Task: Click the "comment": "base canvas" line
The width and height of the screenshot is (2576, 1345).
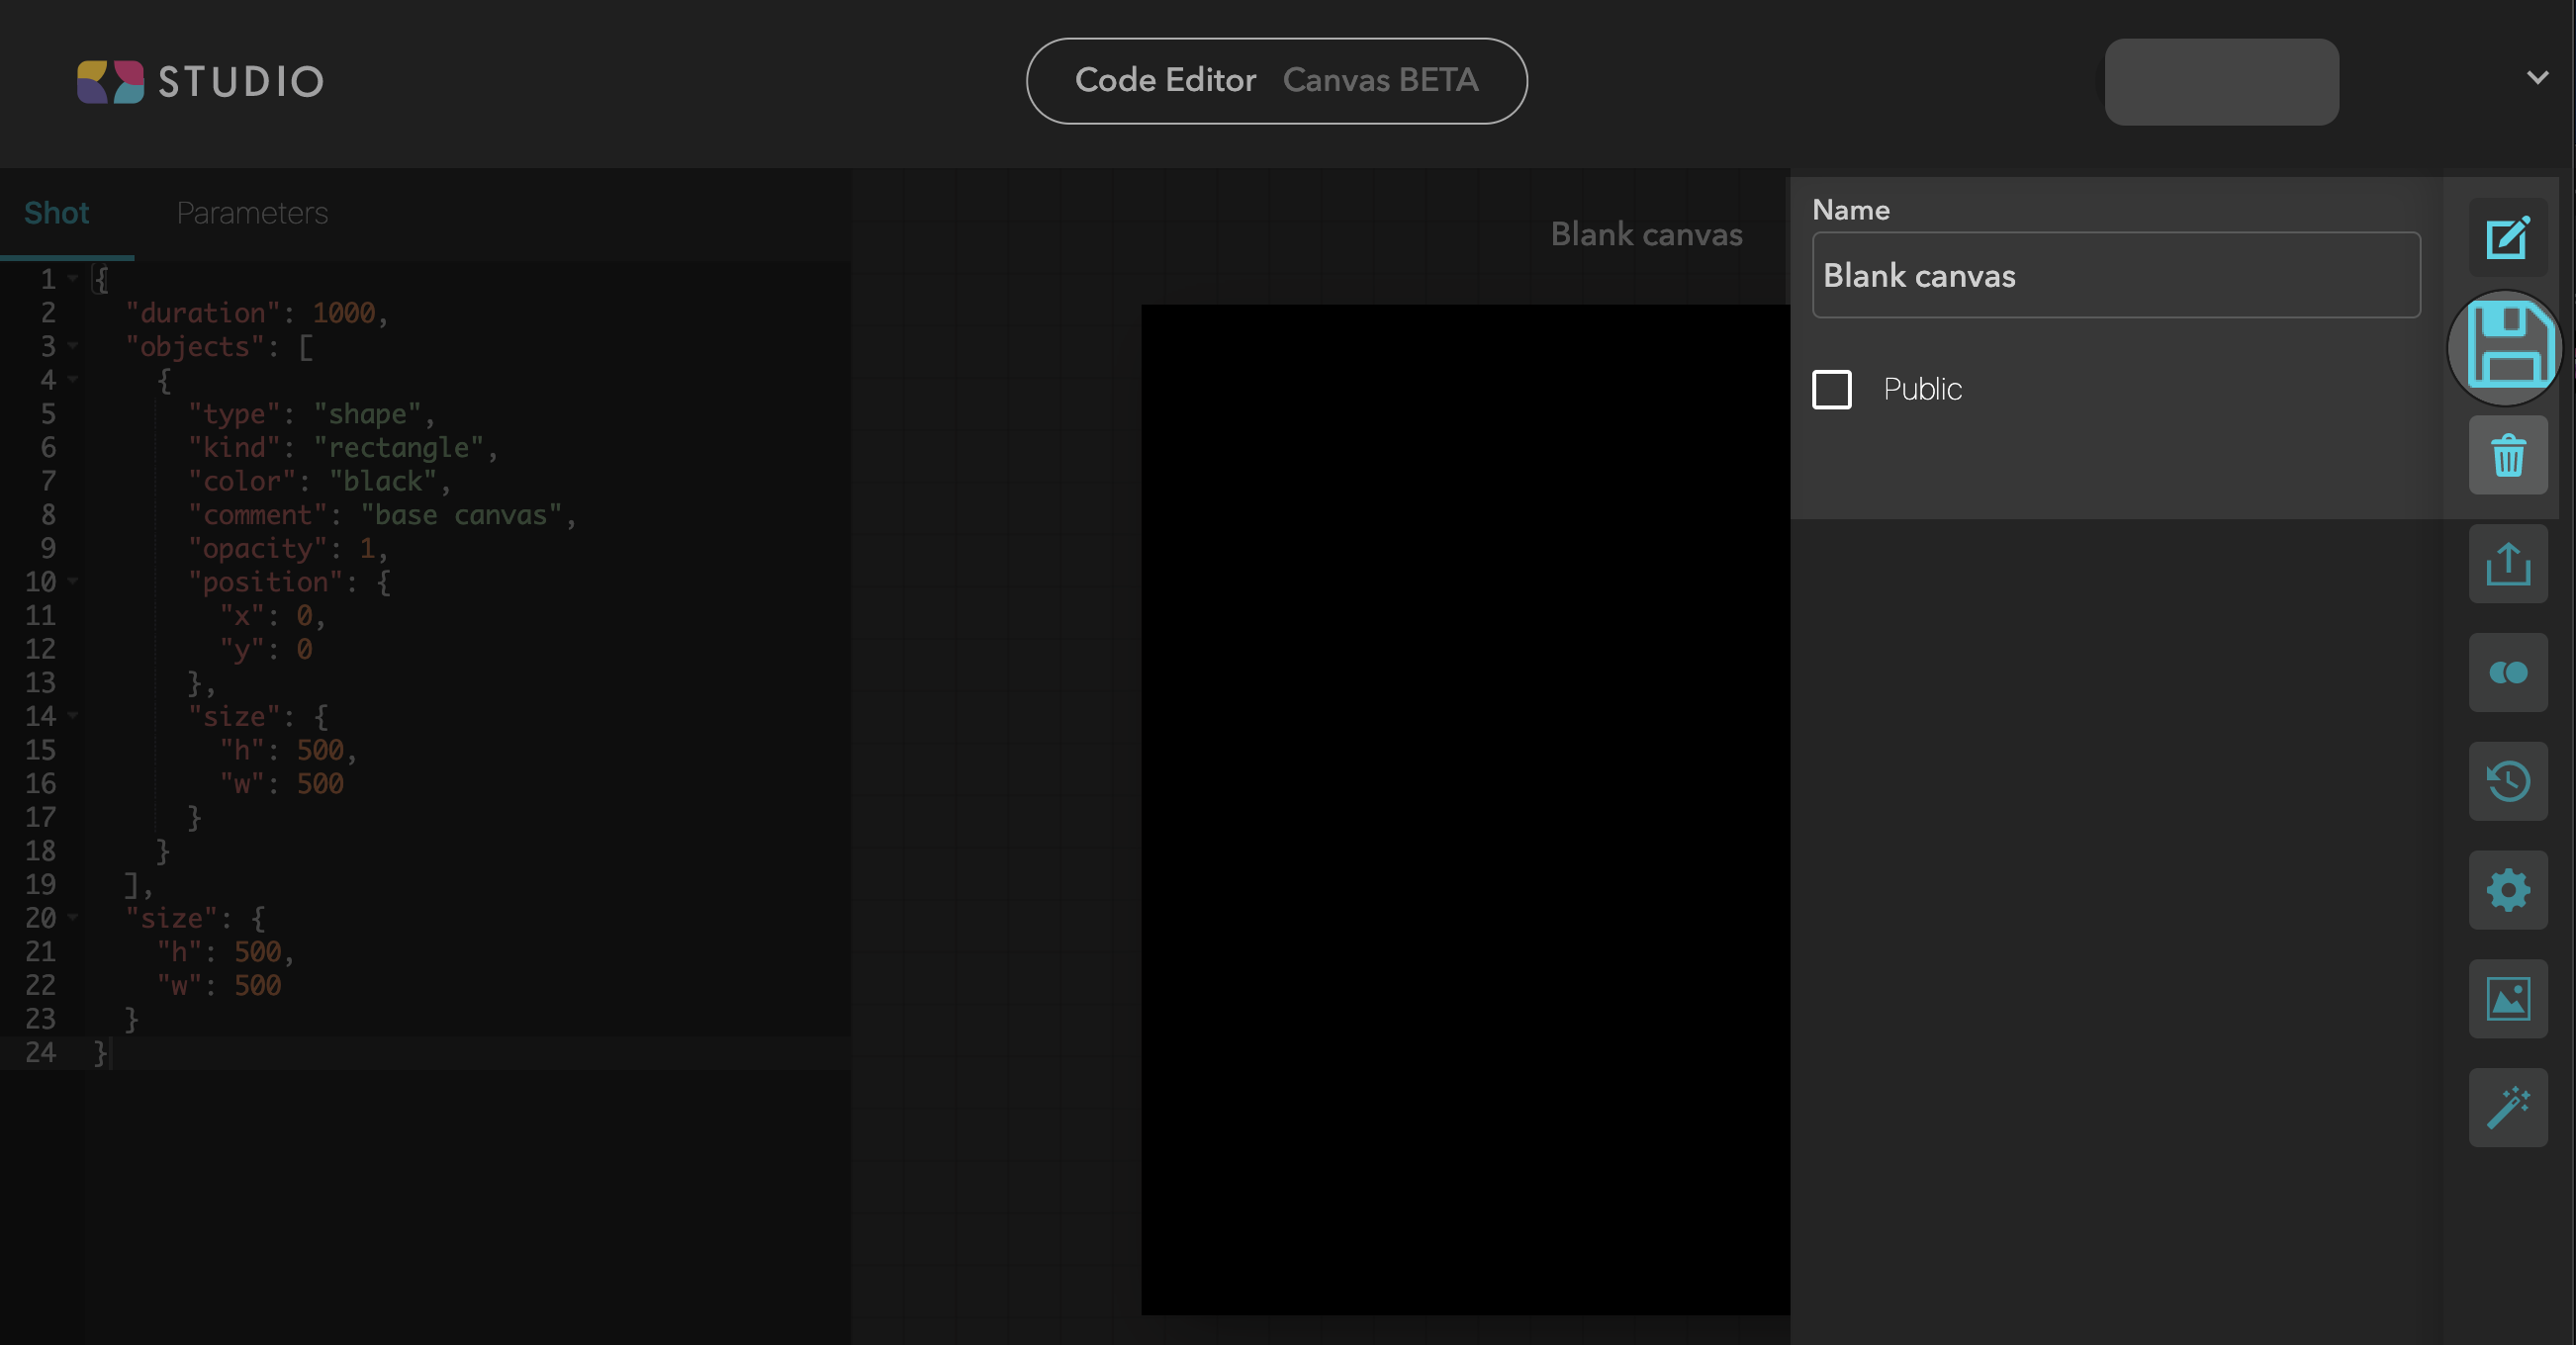Action: (382, 514)
